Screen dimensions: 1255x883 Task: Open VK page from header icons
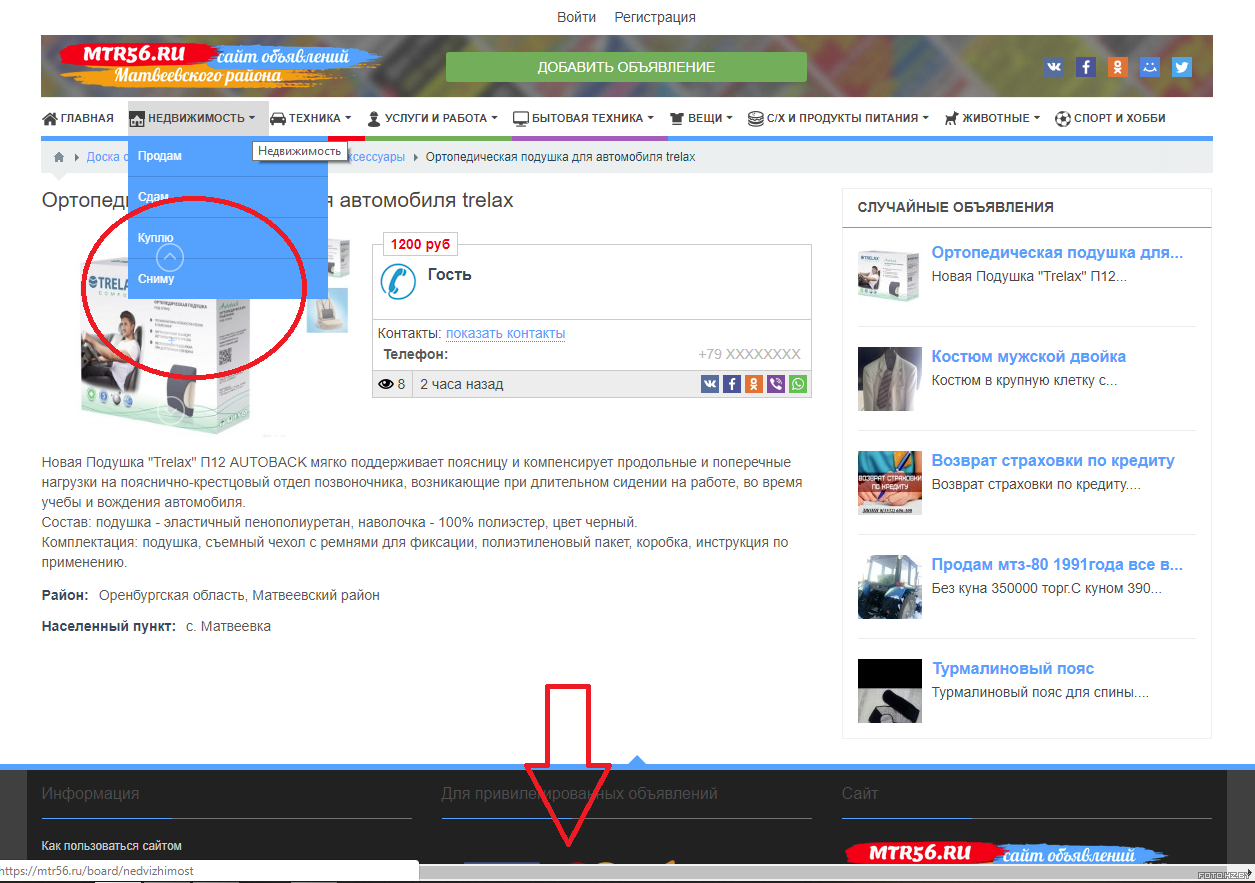(1054, 67)
